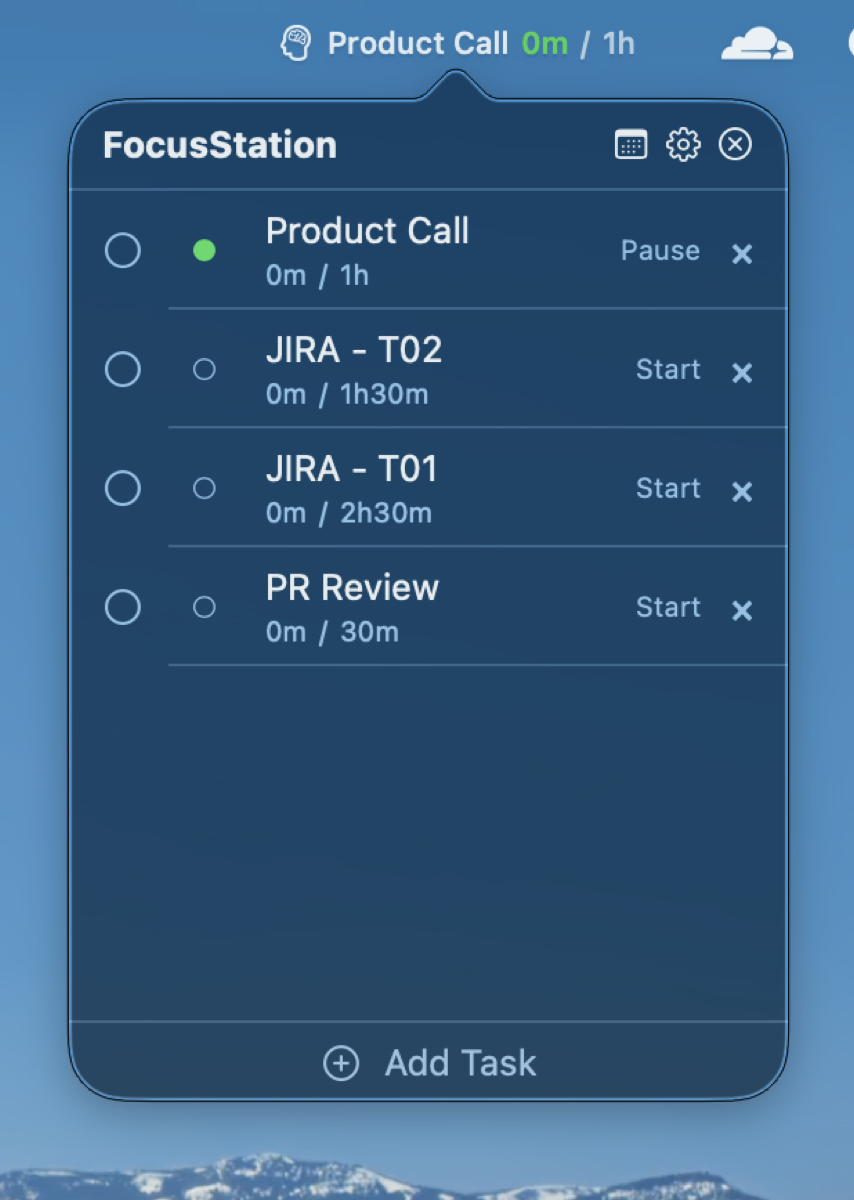Close the FocusStation popup with circled X
The height and width of the screenshot is (1200, 854).
(735, 145)
